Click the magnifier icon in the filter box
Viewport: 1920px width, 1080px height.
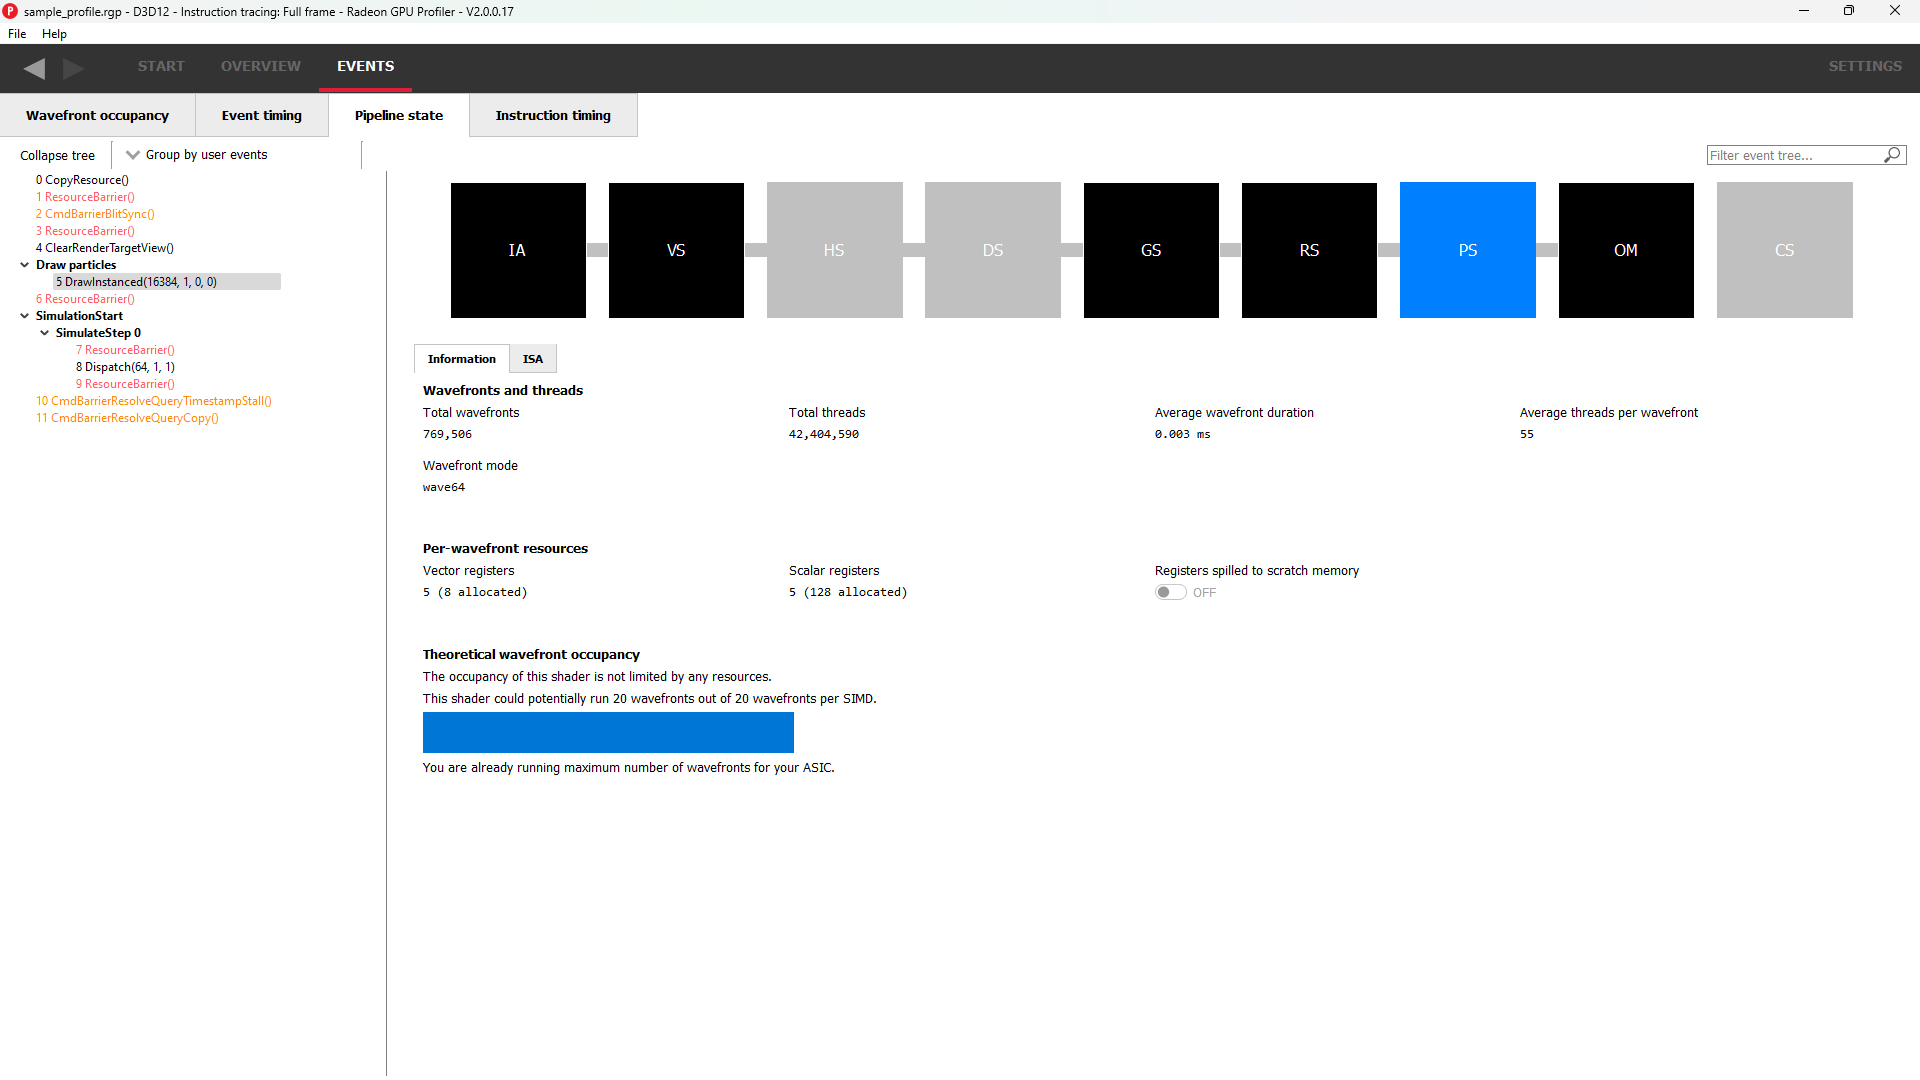pos(1892,155)
